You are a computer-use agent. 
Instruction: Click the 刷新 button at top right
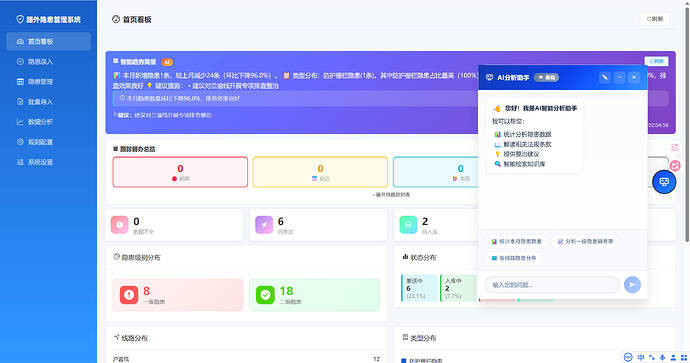[x=655, y=19]
